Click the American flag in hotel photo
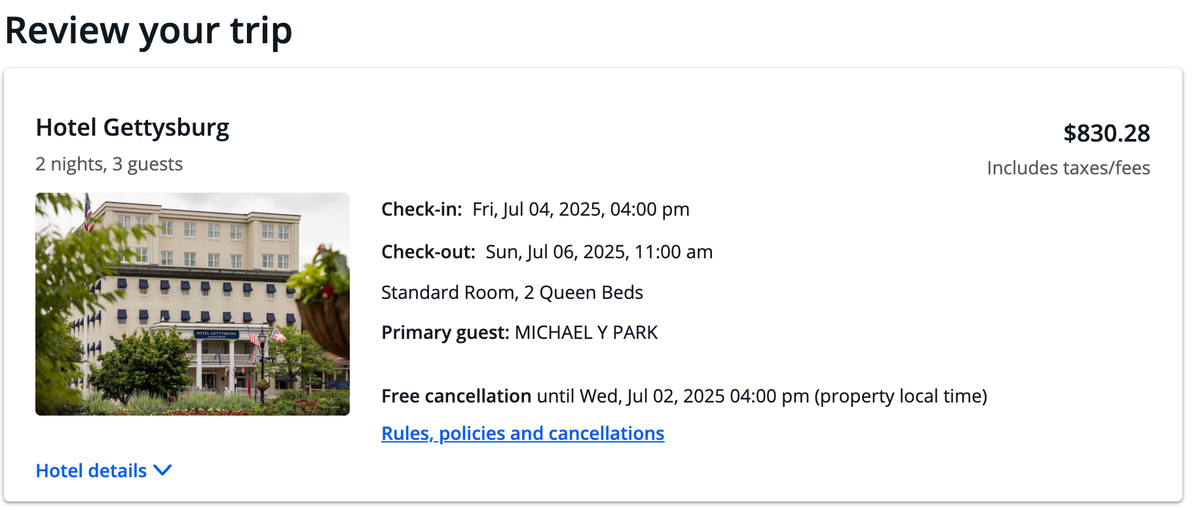The height and width of the screenshot is (510, 1200). click(88, 211)
